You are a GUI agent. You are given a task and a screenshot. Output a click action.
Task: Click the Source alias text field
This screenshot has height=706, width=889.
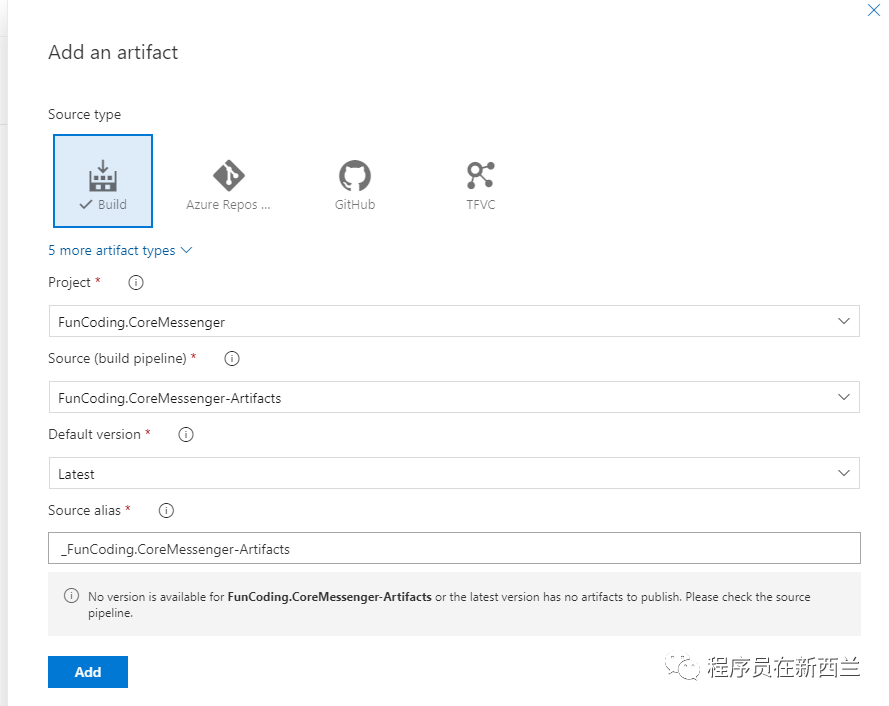coord(454,548)
